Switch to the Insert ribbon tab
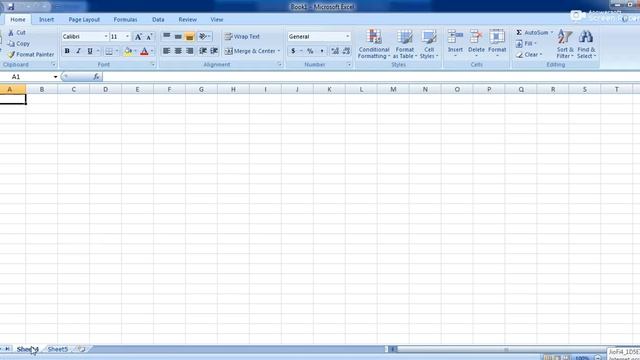The width and height of the screenshot is (640, 360). tap(47, 20)
